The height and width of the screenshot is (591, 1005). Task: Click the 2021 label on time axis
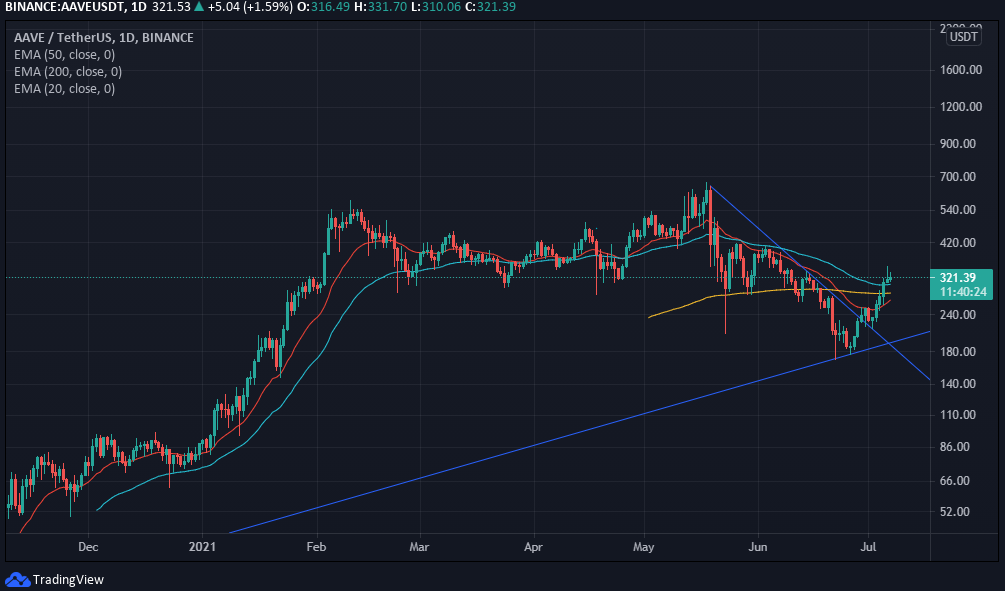(202, 547)
